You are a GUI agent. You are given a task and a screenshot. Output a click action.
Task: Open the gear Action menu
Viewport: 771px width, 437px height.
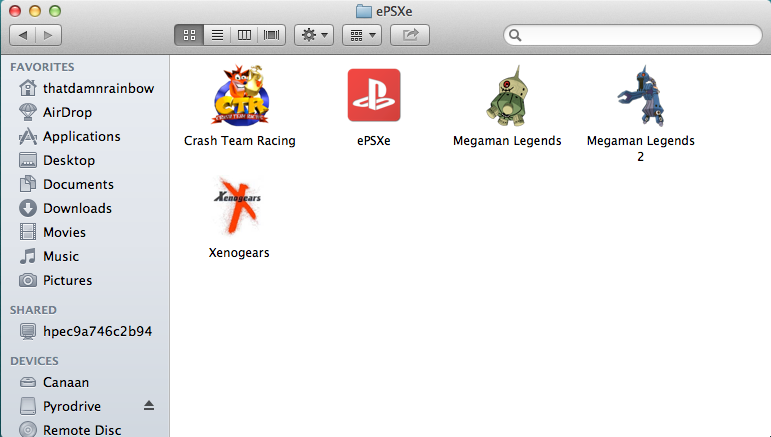[x=314, y=35]
